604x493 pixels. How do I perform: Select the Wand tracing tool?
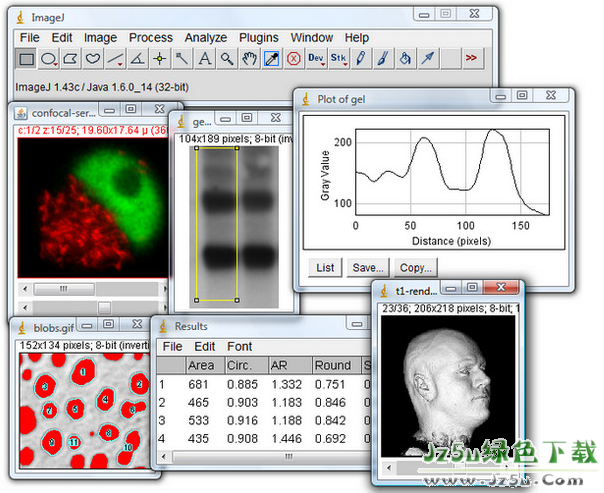tap(182, 59)
